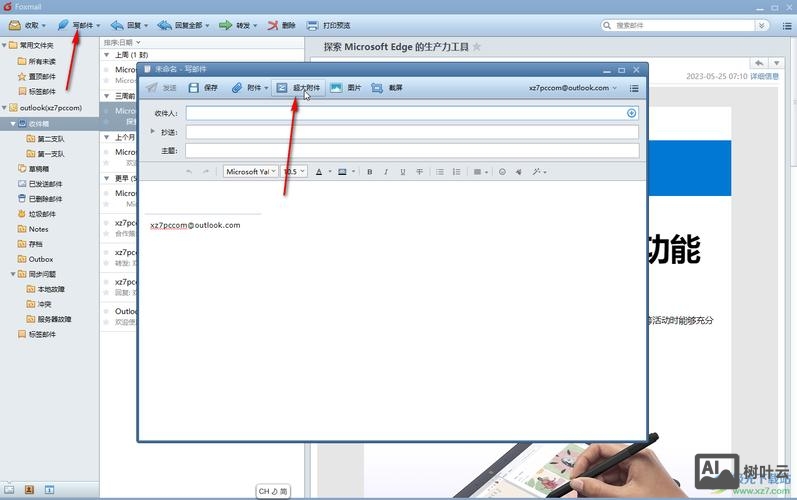797x500 pixels.
Task: Insert a bulleted list
Action: [440, 172]
